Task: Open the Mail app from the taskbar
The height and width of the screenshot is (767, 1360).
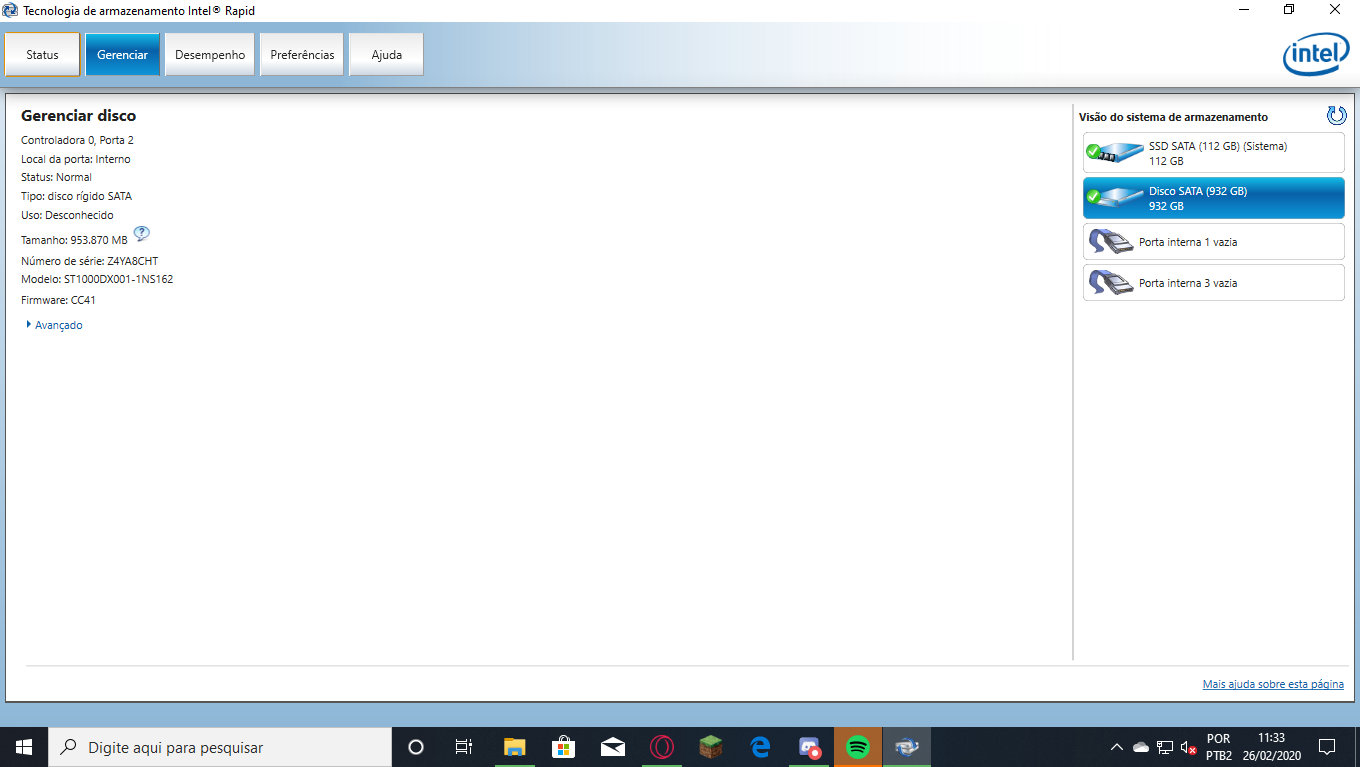Action: (x=612, y=747)
